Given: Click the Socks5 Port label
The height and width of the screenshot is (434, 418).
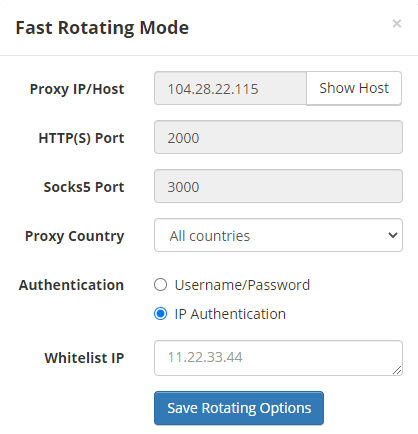Looking at the screenshot, I should (84, 187).
